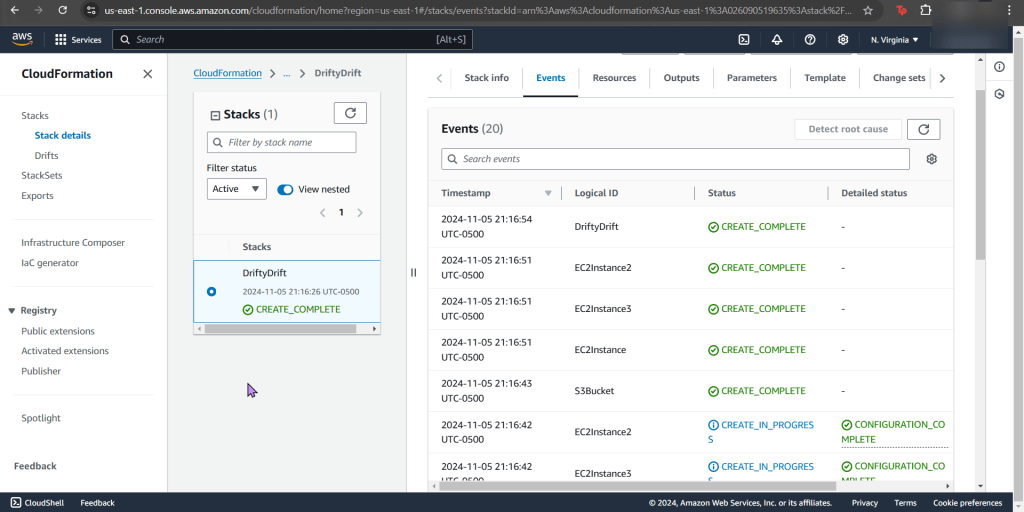Switch to the Template tab
The height and width of the screenshot is (512, 1024).
tap(824, 78)
